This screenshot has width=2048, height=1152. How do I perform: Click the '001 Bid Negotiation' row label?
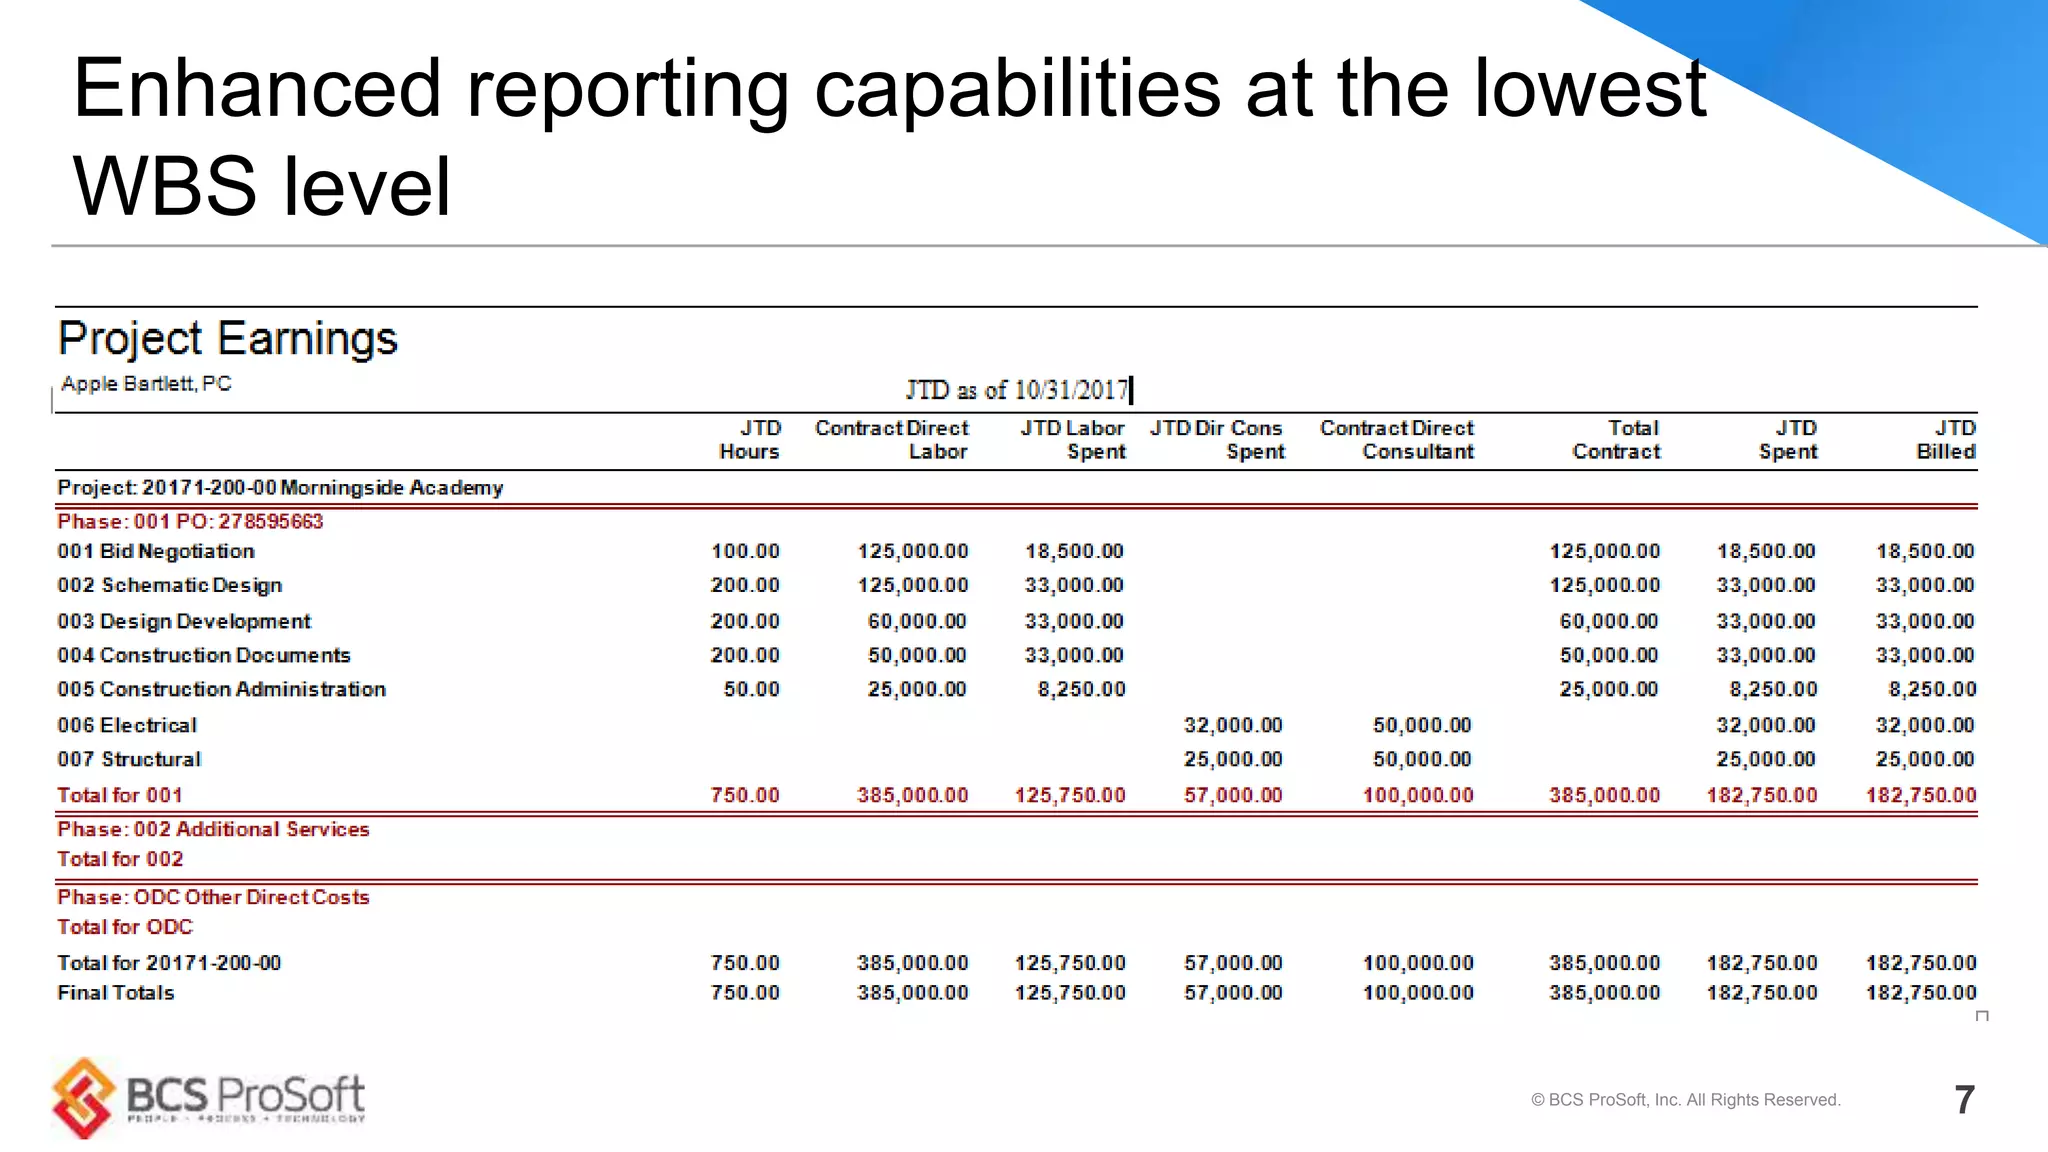(x=156, y=552)
